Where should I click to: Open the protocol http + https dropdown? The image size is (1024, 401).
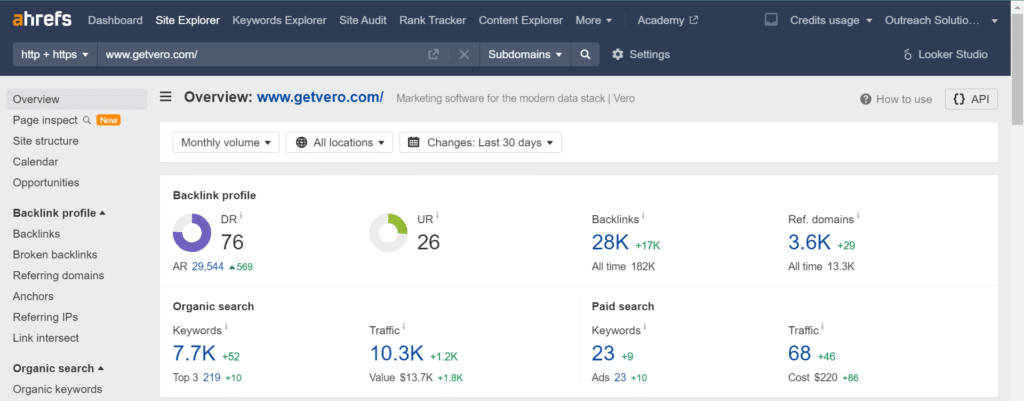[55, 55]
